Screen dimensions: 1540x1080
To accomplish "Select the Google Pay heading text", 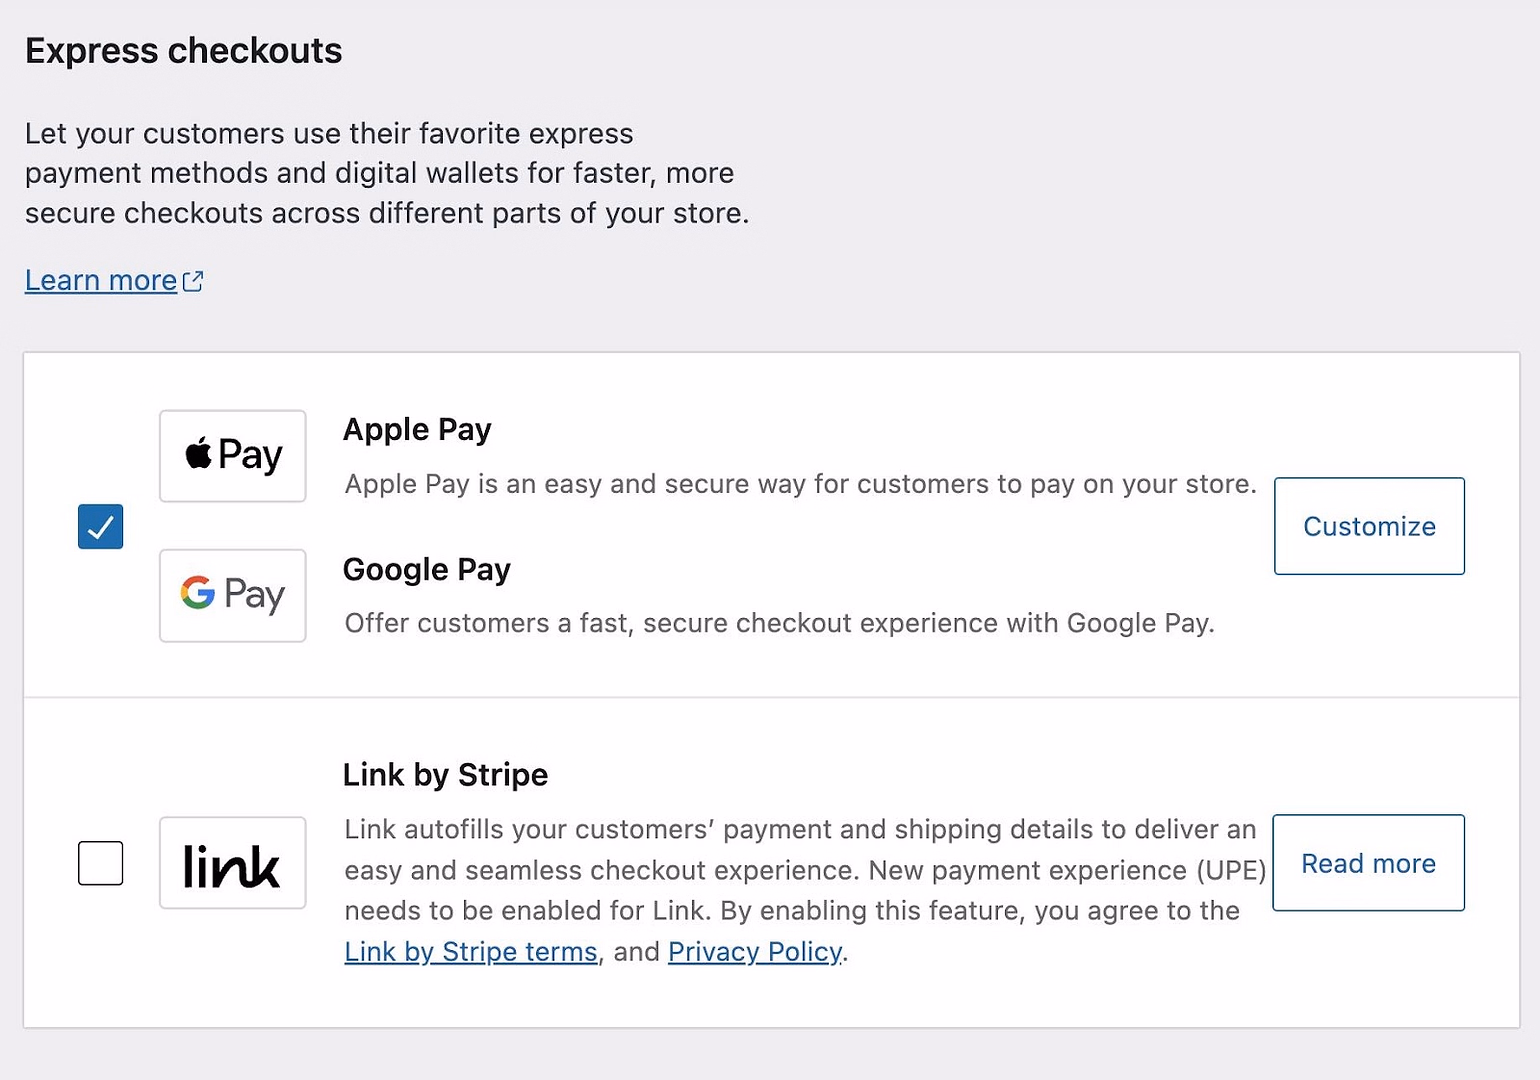I will click(427, 568).
